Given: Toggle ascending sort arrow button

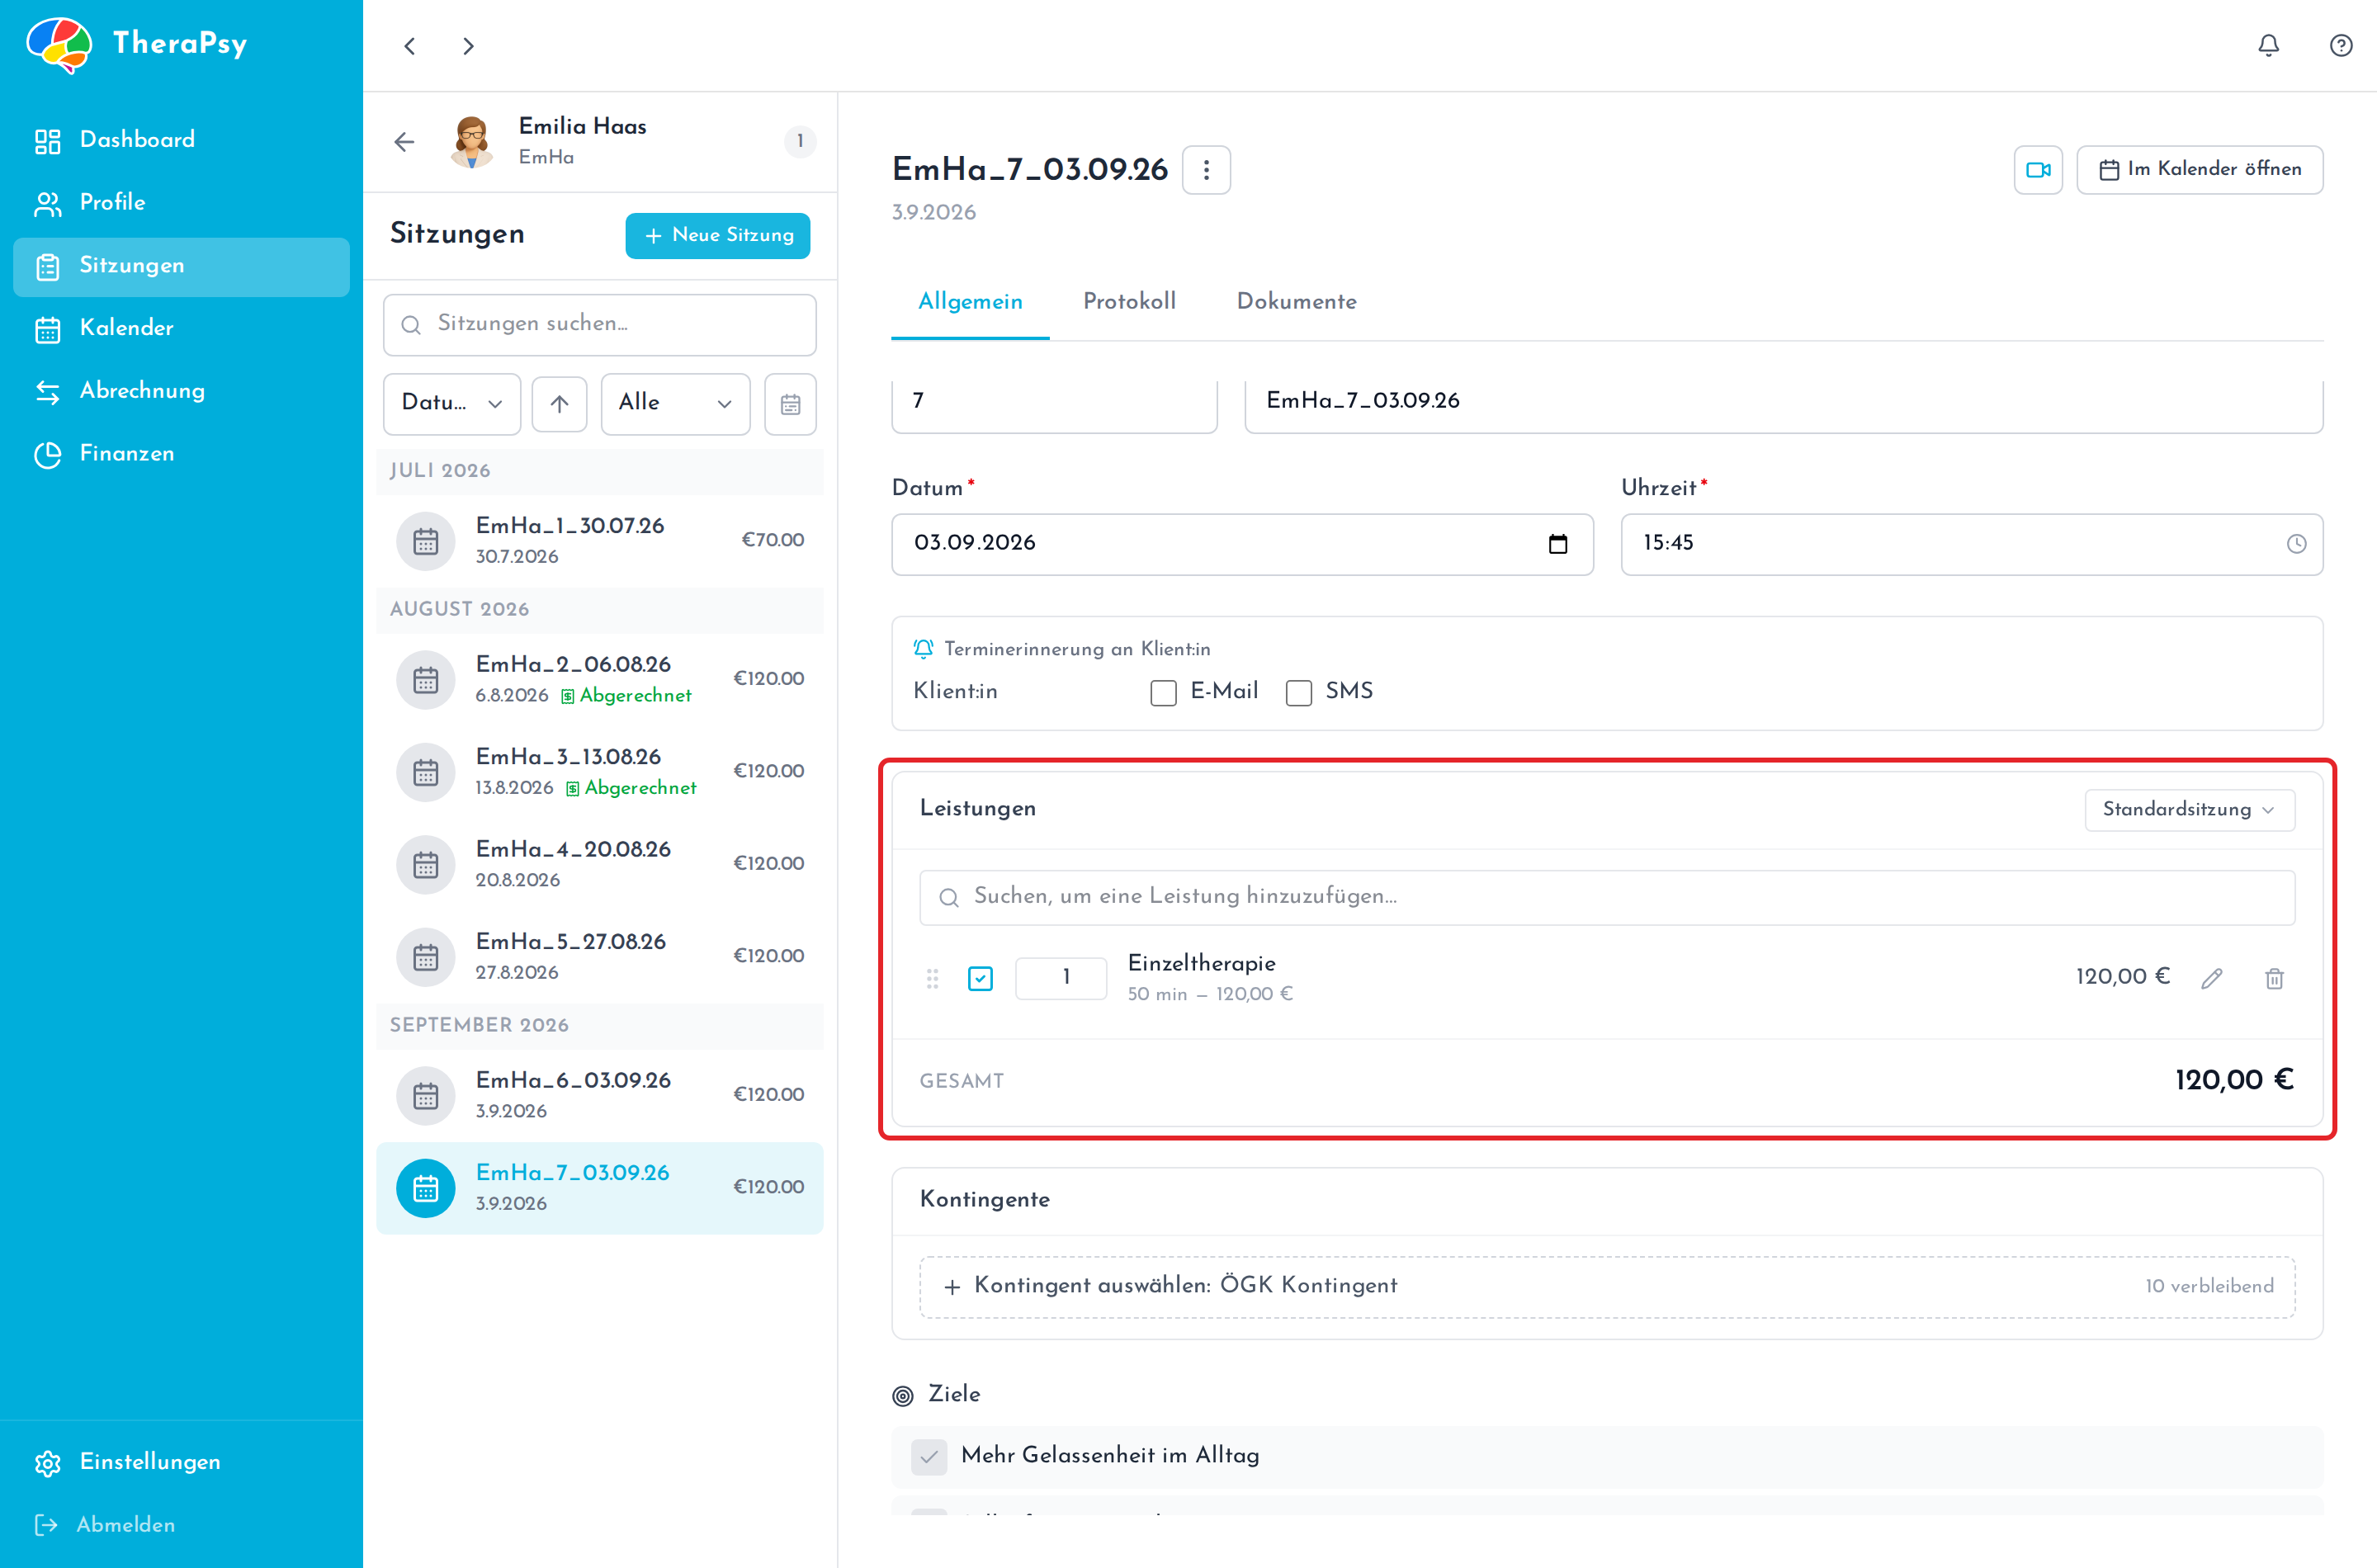Looking at the screenshot, I should (x=559, y=404).
